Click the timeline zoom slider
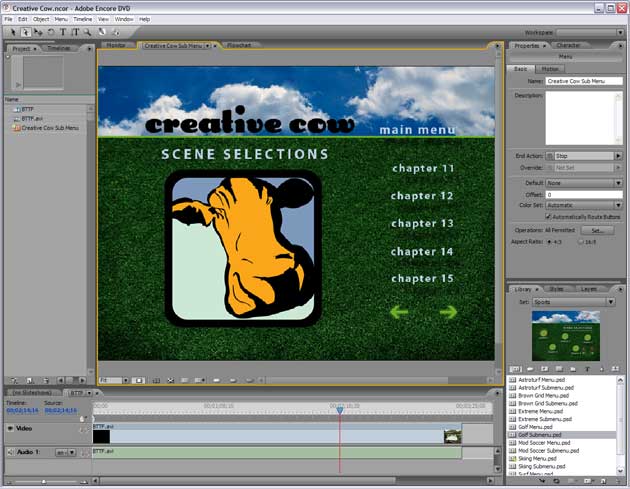Viewport: 630px width, 489px height. (44, 481)
